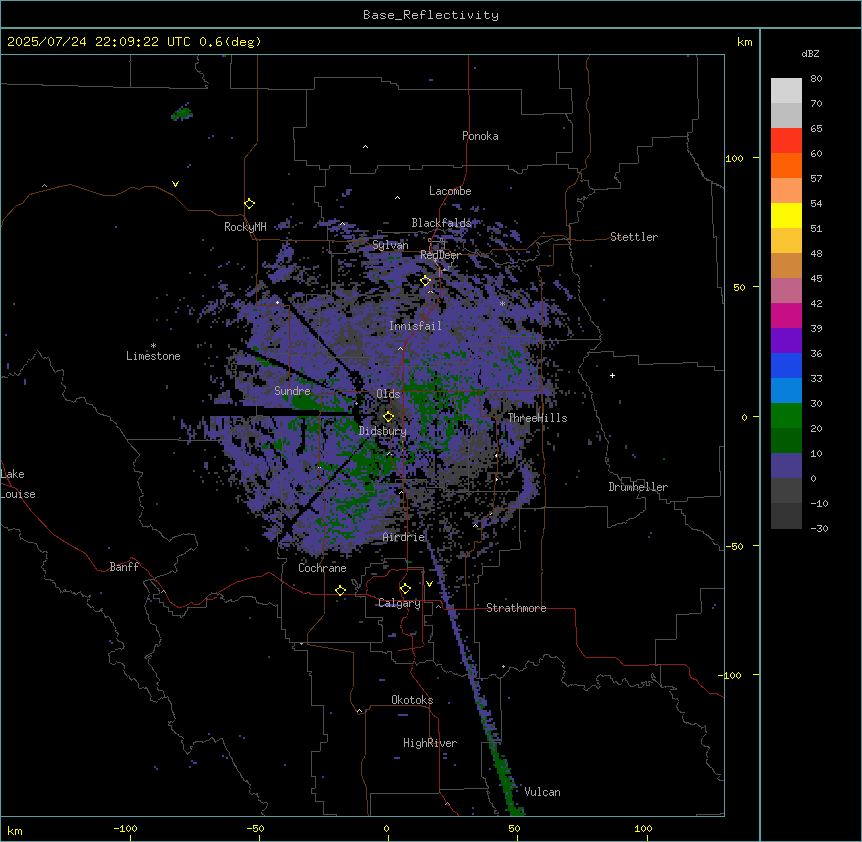Click the Strathmore label
The width and height of the screenshot is (862, 842).
click(516, 608)
